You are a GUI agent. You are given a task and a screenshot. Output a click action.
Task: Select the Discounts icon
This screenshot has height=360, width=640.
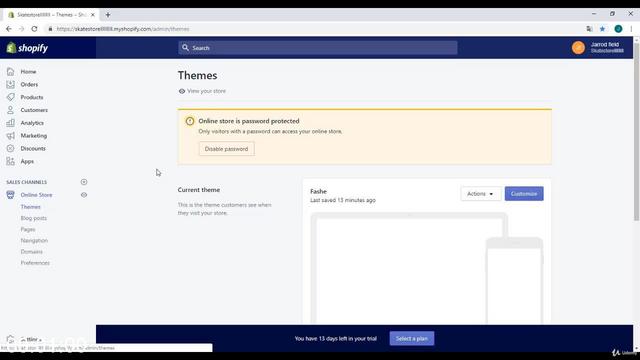(11, 149)
